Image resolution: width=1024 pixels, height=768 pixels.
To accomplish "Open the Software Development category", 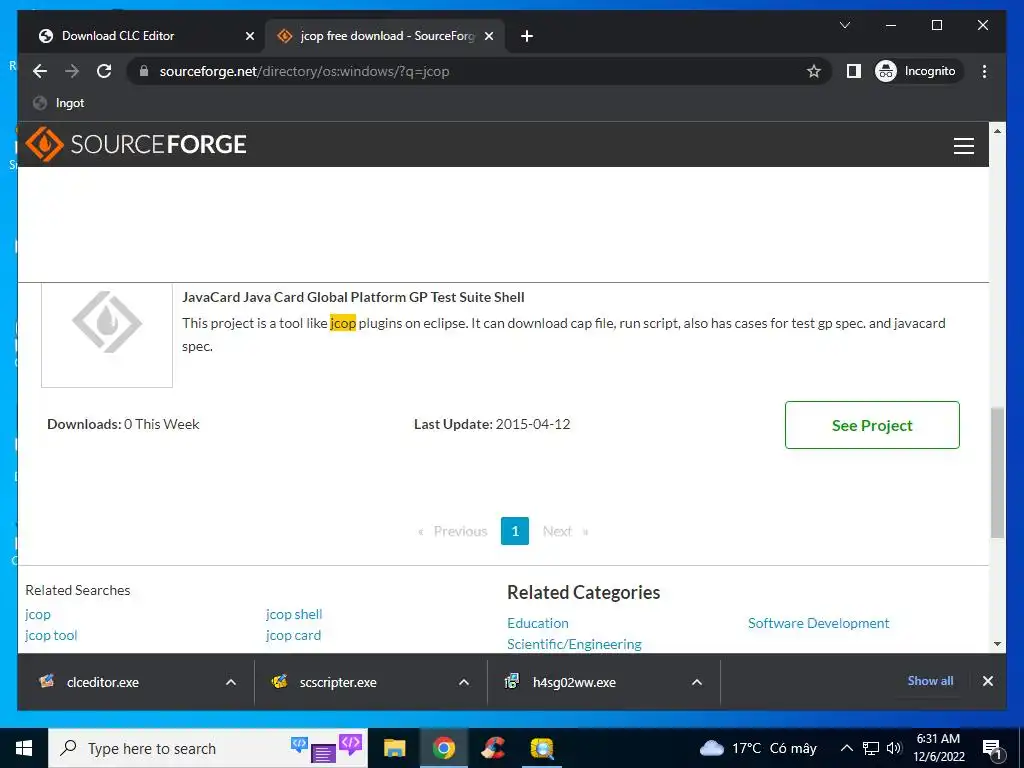I will point(818,623).
